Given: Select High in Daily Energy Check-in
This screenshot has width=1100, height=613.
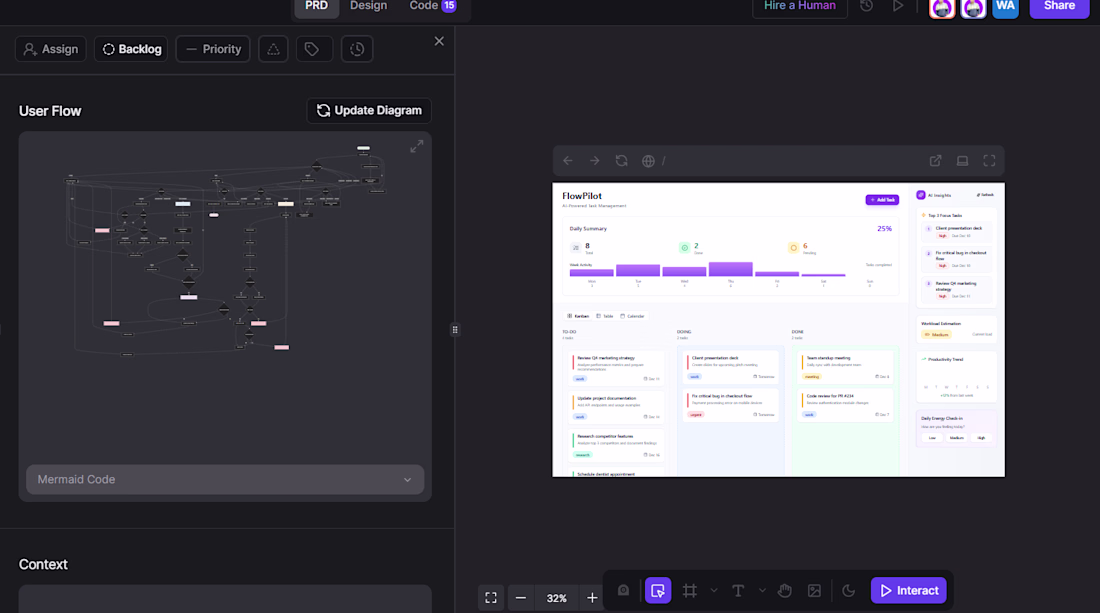Looking at the screenshot, I should click(981, 438).
